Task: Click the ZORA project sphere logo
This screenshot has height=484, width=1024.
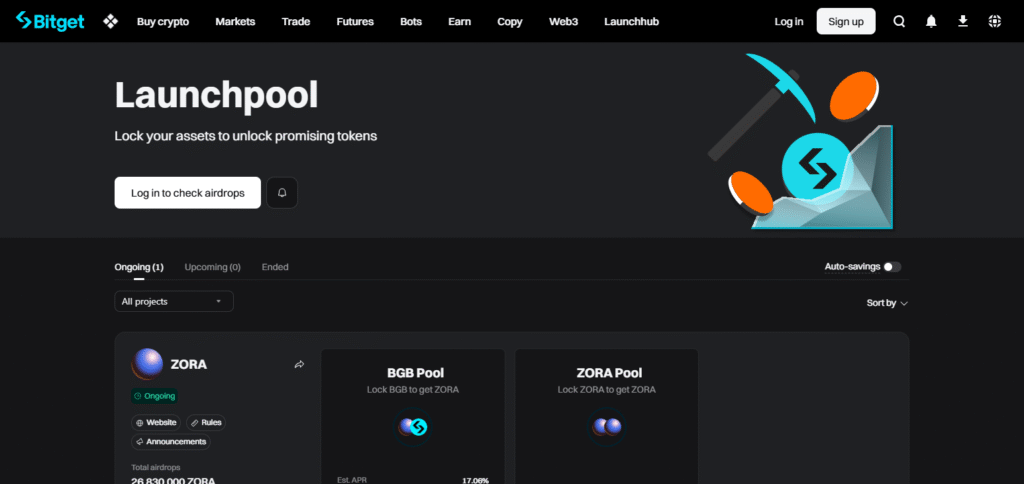Action: point(148,364)
